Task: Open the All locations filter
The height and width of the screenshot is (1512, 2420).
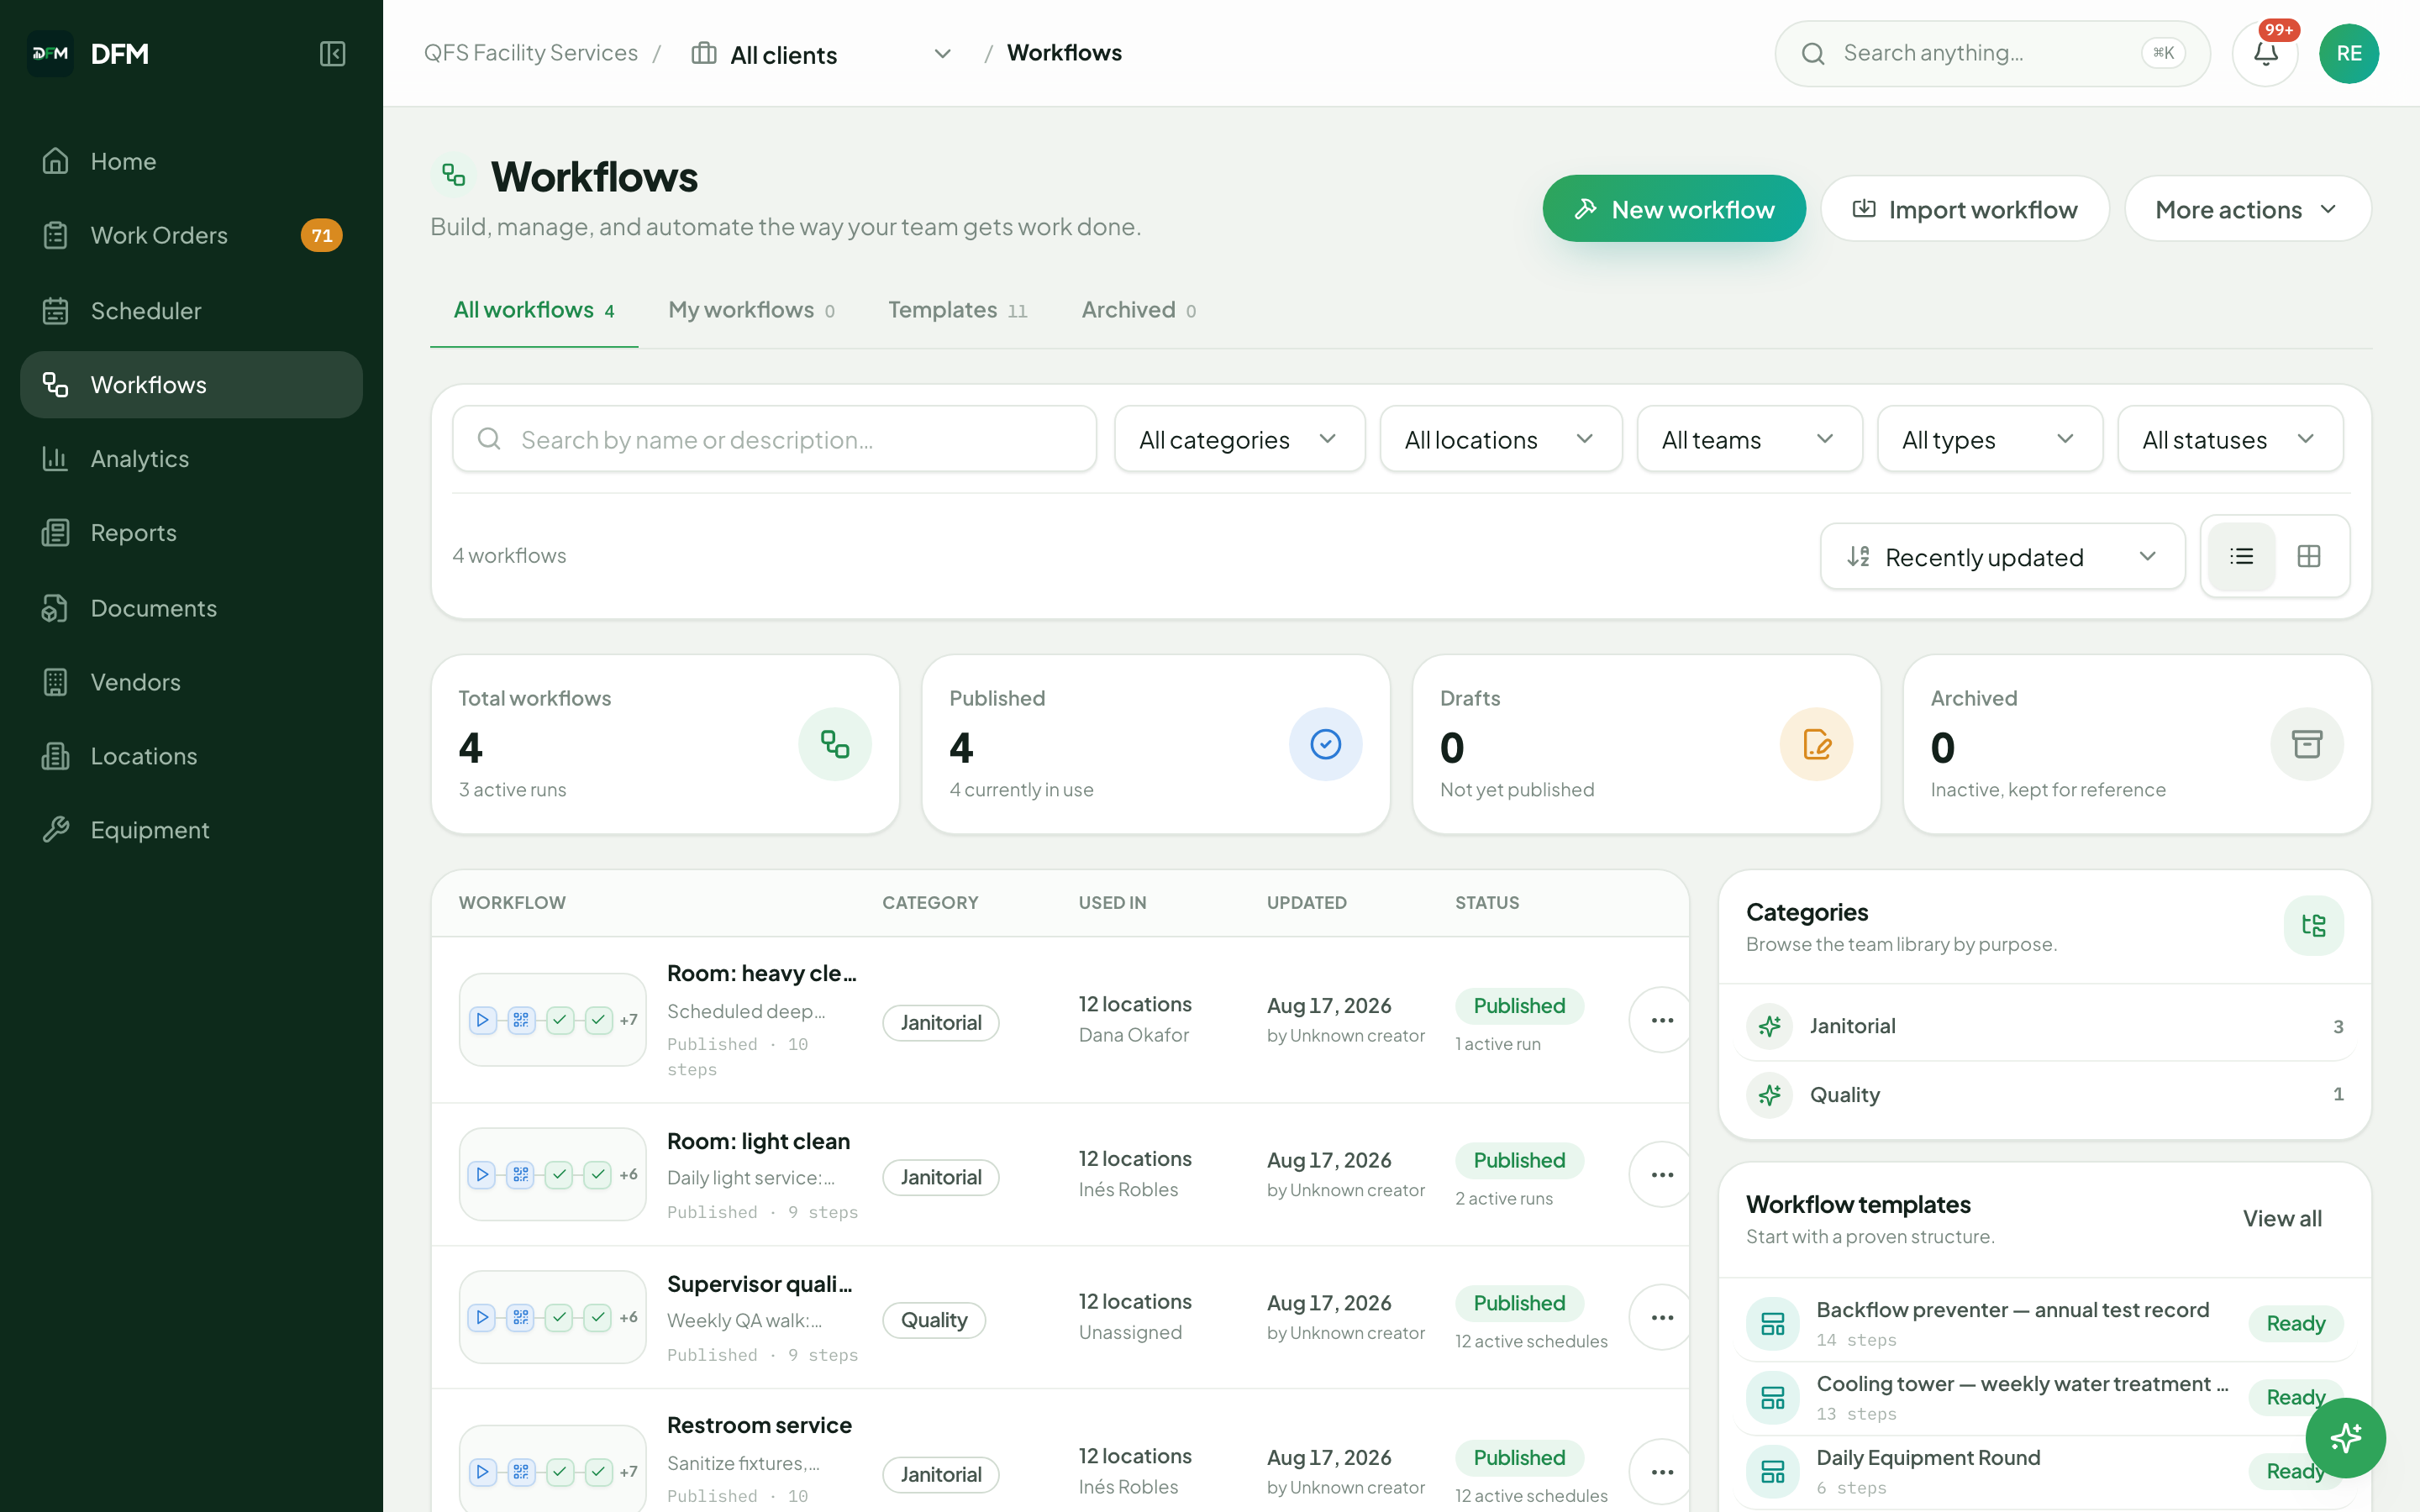Action: click(x=1500, y=439)
